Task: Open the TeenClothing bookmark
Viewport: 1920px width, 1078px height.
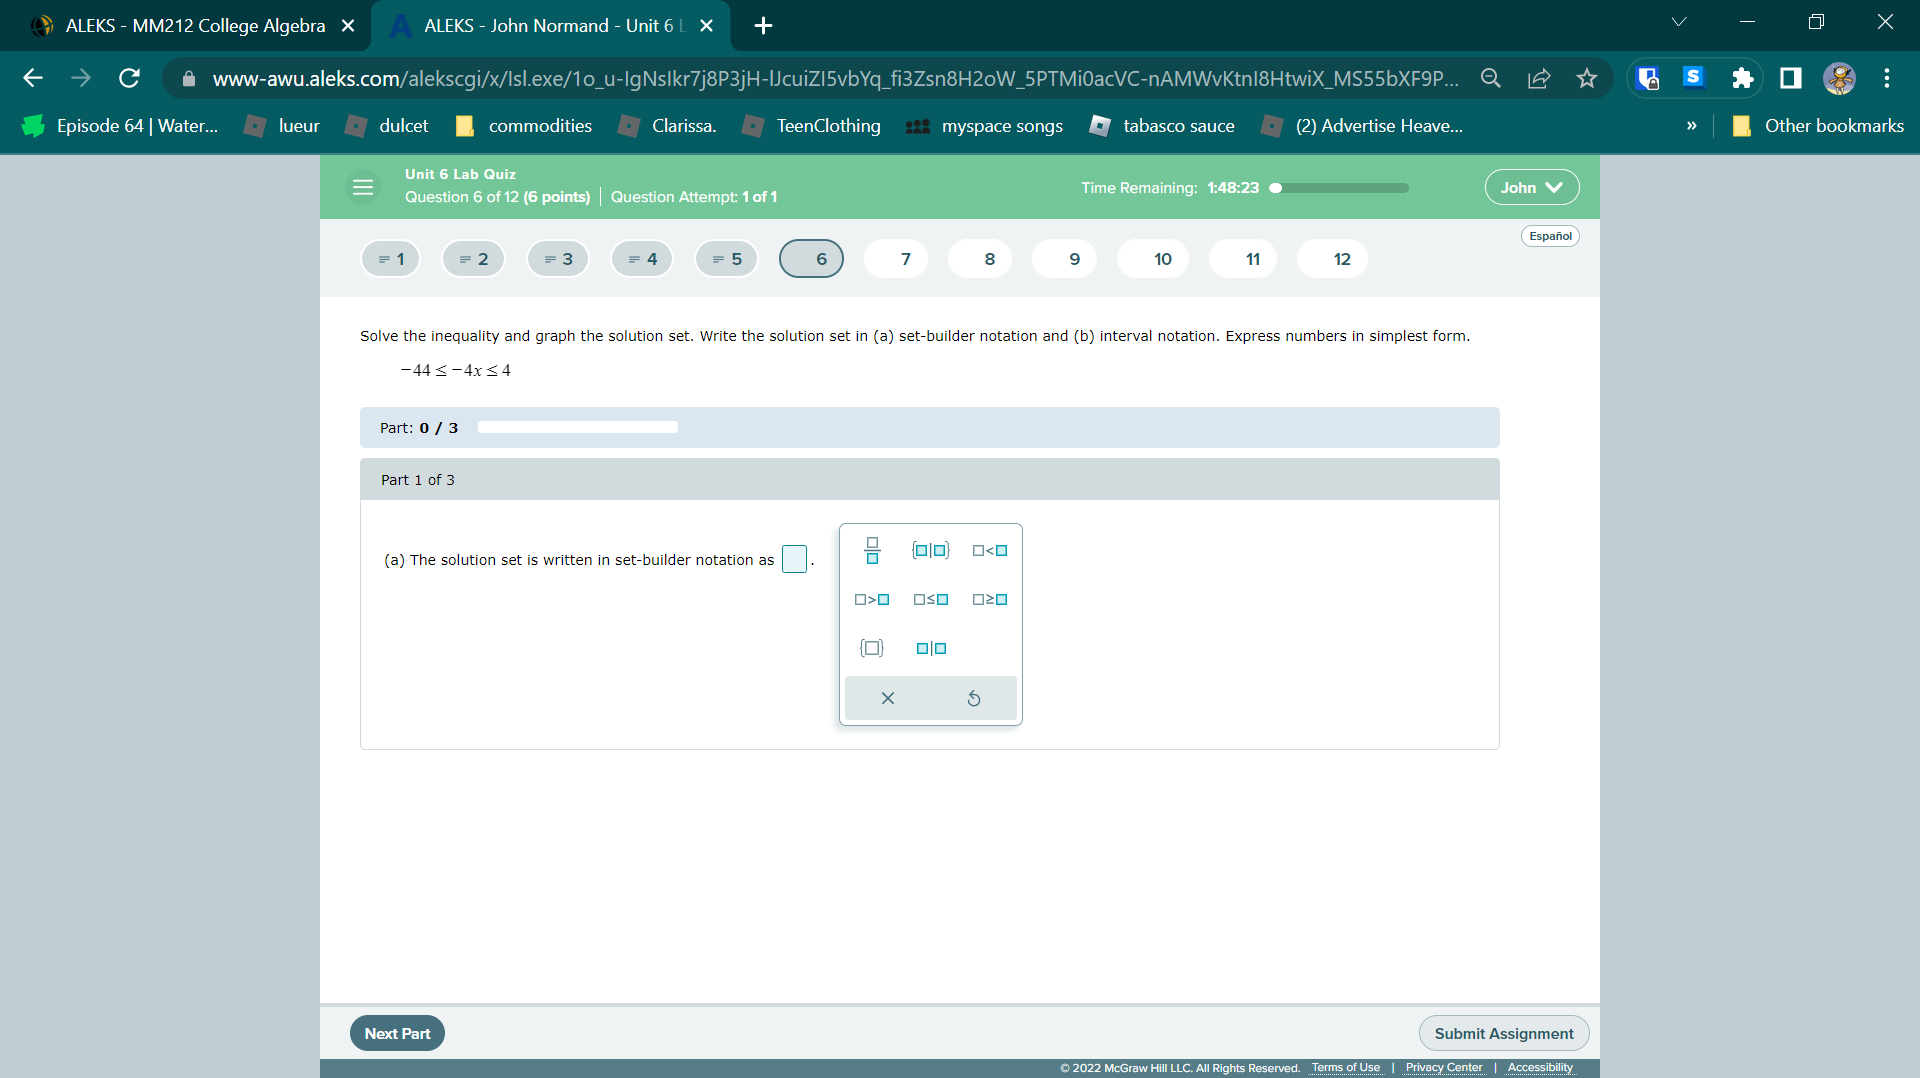Action: tap(811, 126)
